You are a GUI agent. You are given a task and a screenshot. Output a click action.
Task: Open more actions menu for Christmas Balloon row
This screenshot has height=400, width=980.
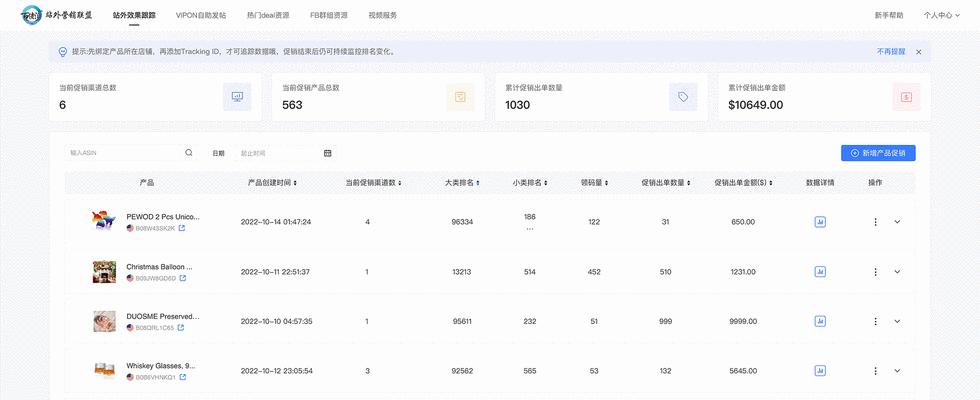coord(876,272)
